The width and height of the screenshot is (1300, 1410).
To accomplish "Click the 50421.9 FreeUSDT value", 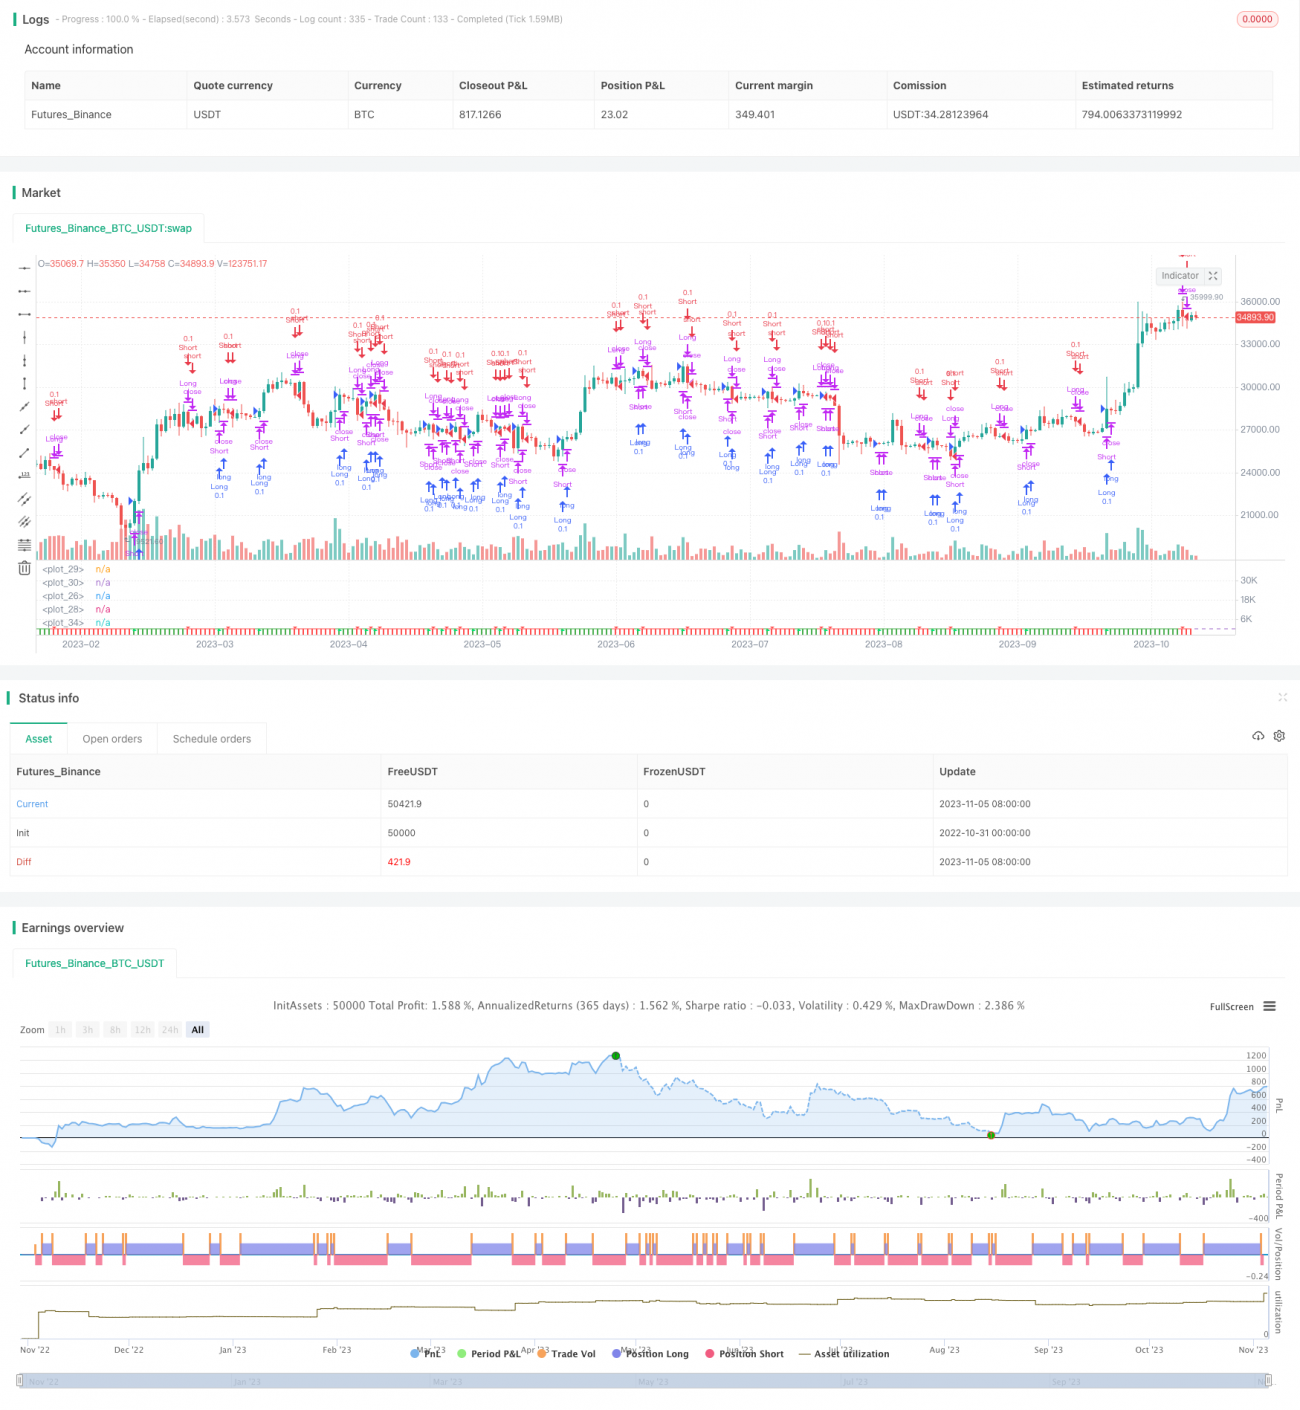I will [x=404, y=804].
